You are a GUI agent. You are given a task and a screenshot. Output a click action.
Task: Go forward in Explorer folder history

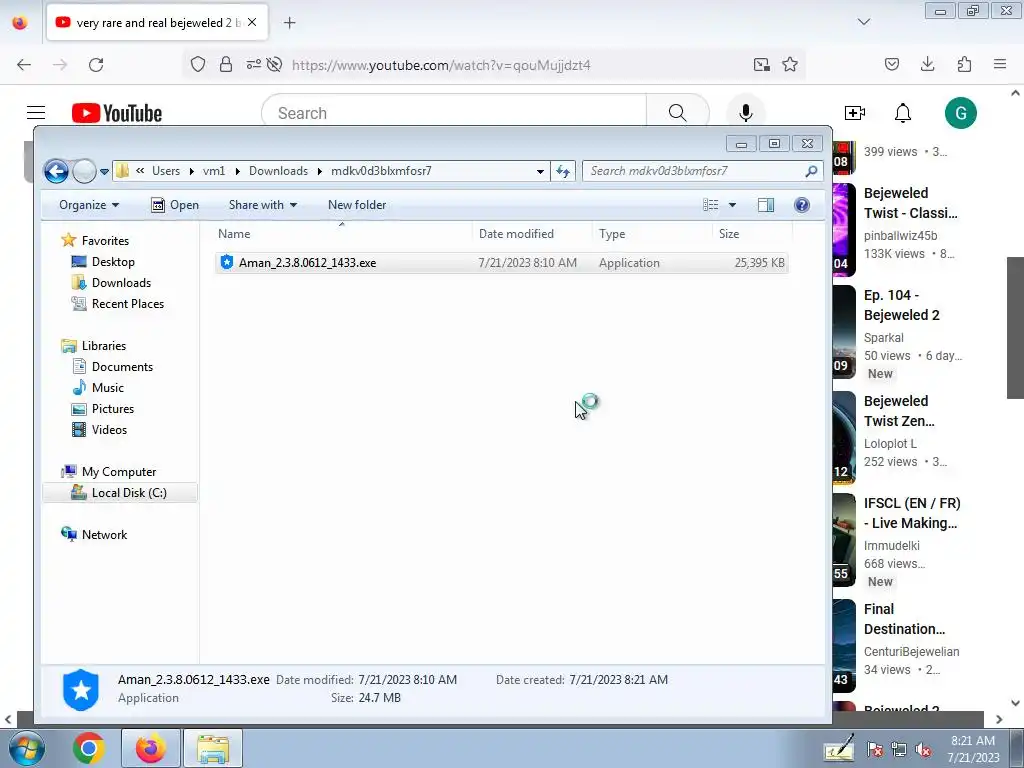(x=84, y=172)
